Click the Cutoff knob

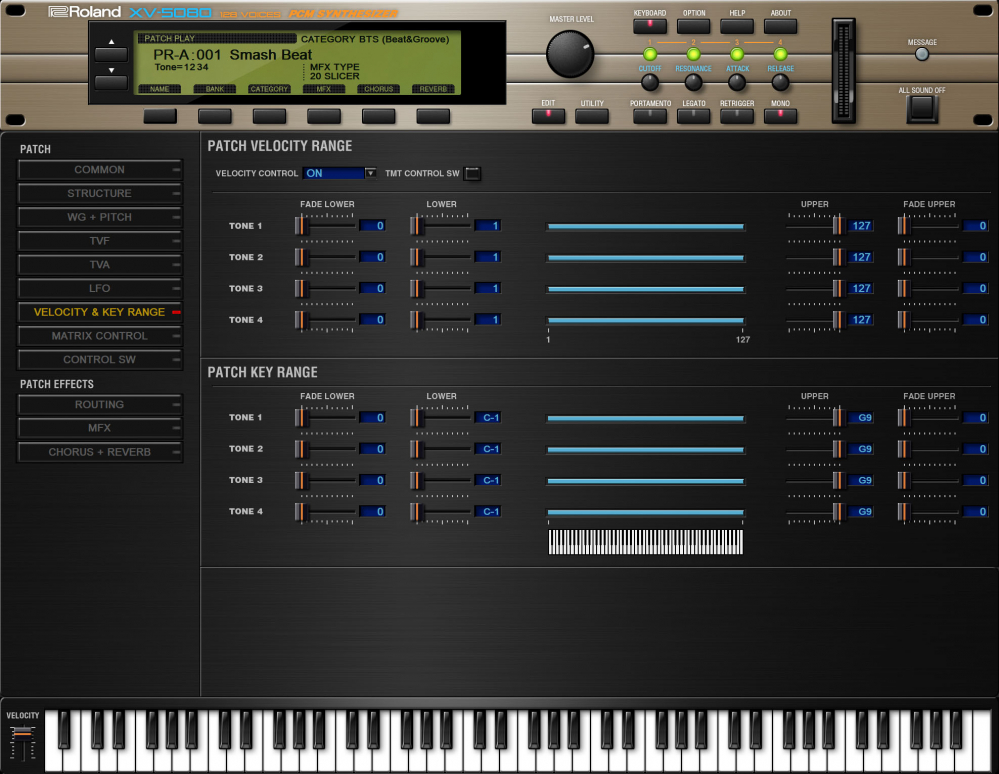650,82
